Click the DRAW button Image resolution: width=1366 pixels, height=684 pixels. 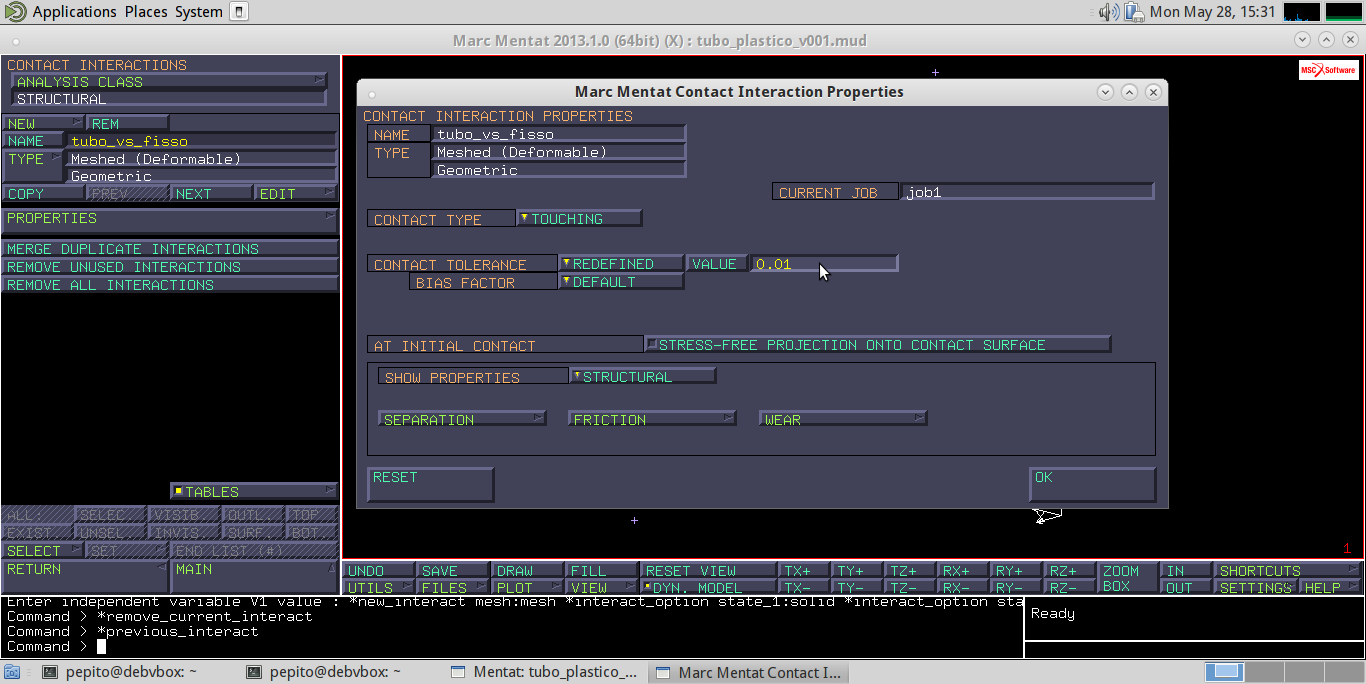coord(527,570)
